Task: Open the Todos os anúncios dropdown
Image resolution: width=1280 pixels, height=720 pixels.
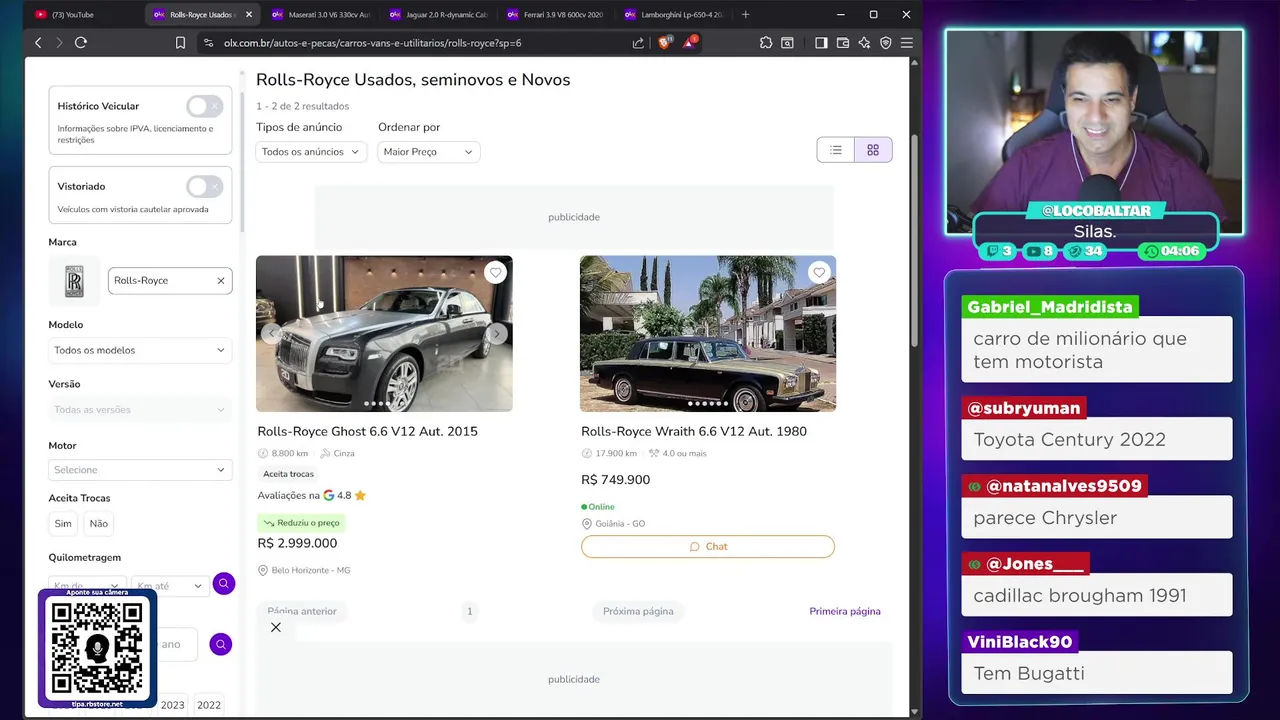Action: pos(311,152)
